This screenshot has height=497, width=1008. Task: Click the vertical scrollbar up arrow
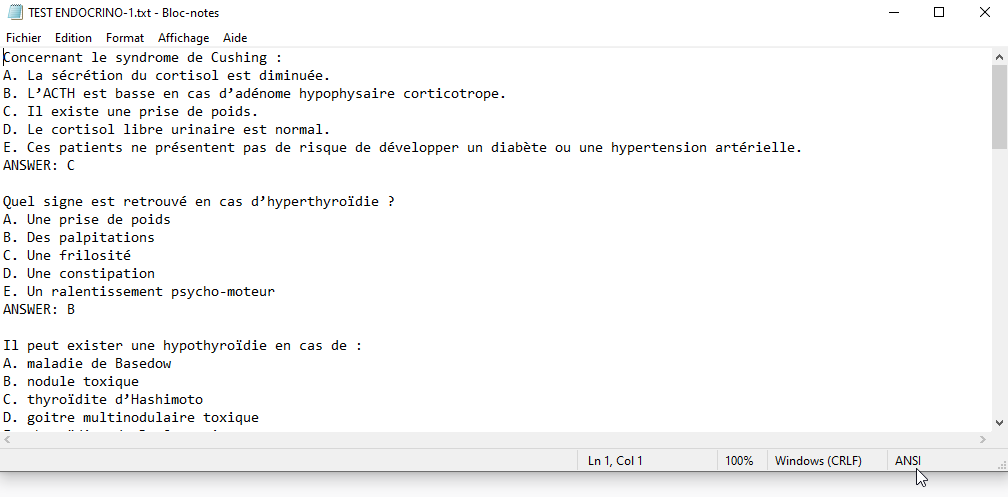click(x=999, y=57)
